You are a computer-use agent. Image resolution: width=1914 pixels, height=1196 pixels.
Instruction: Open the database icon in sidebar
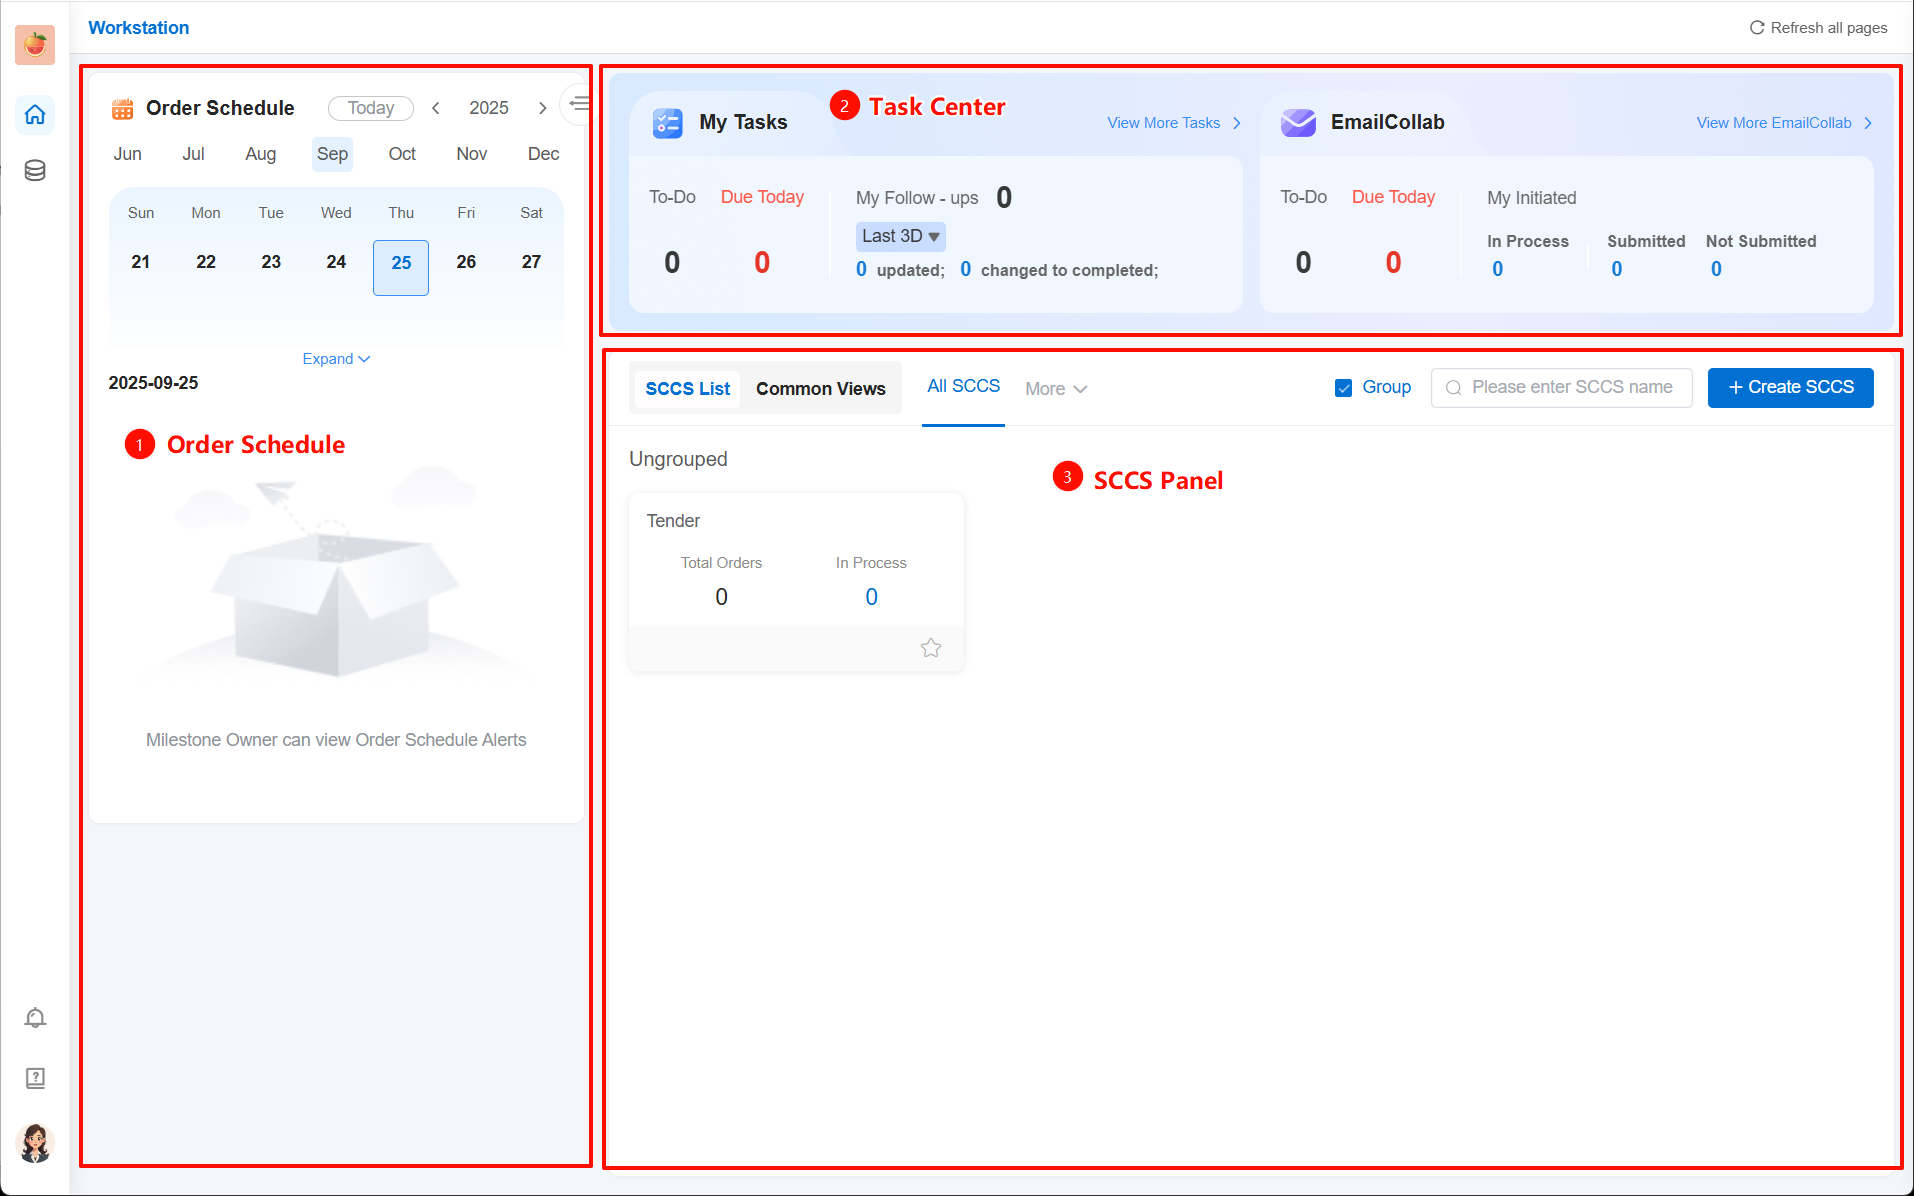(x=35, y=171)
